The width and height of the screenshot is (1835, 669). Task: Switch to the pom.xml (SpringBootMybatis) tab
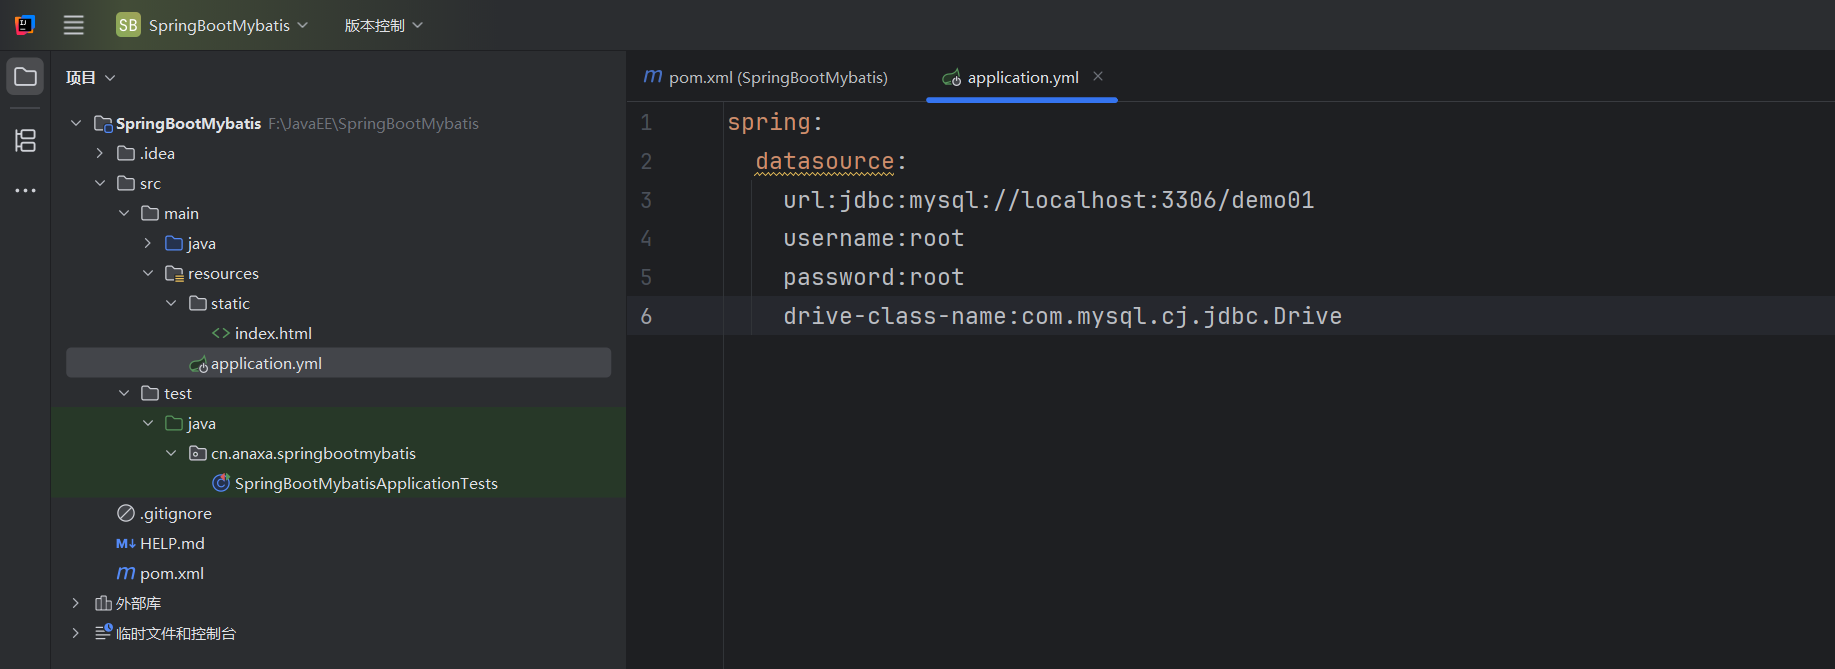(766, 77)
